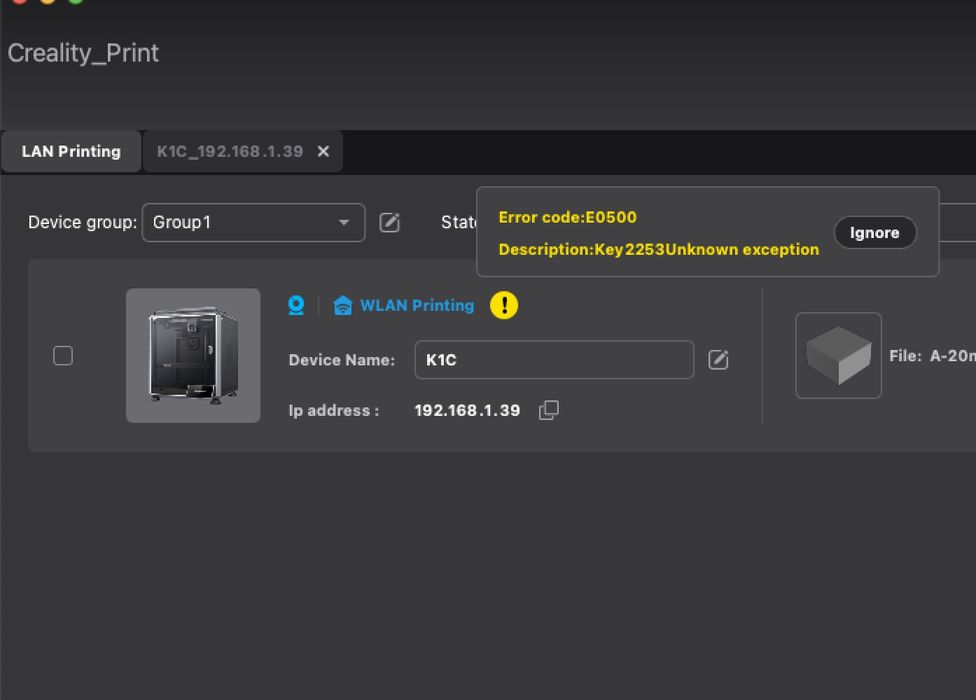
Task: Tick the K1C device selection checkbox
Action: pyautogui.click(x=63, y=355)
